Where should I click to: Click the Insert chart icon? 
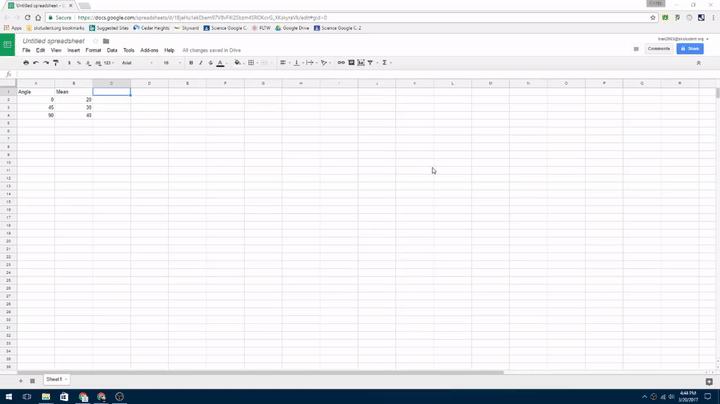[x=361, y=63]
